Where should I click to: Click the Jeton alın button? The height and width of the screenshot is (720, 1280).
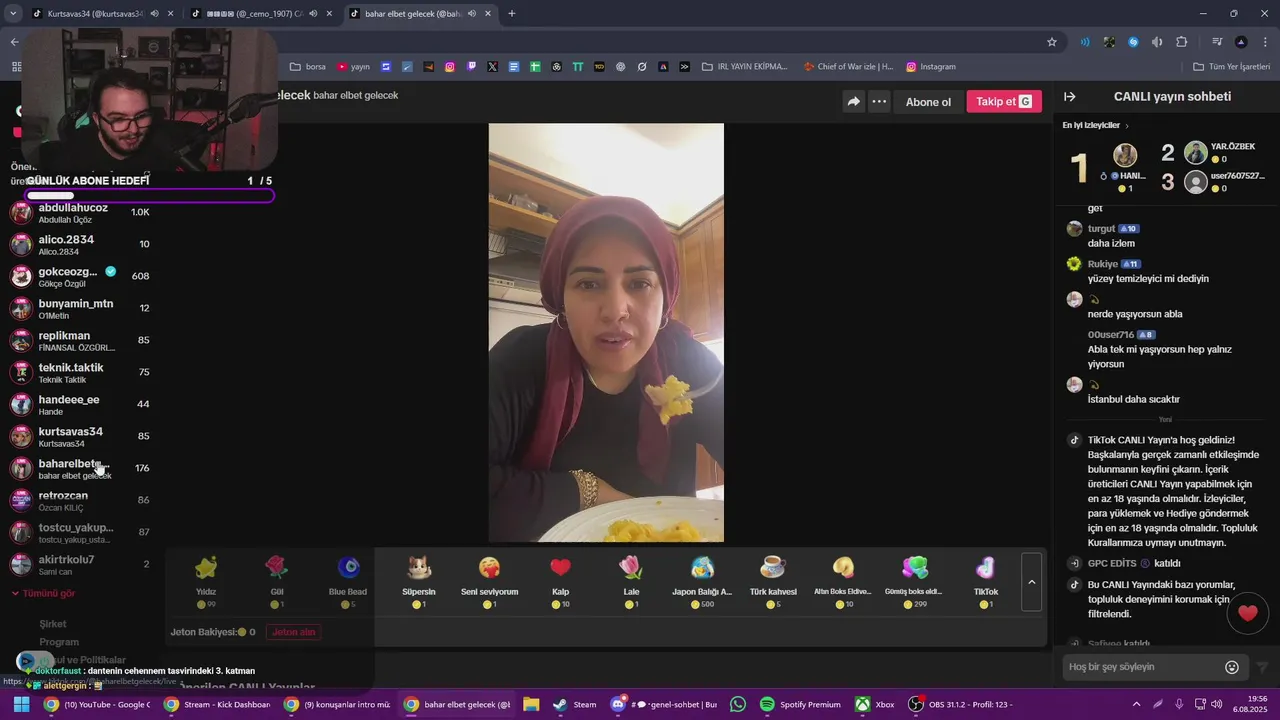tap(294, 632)
